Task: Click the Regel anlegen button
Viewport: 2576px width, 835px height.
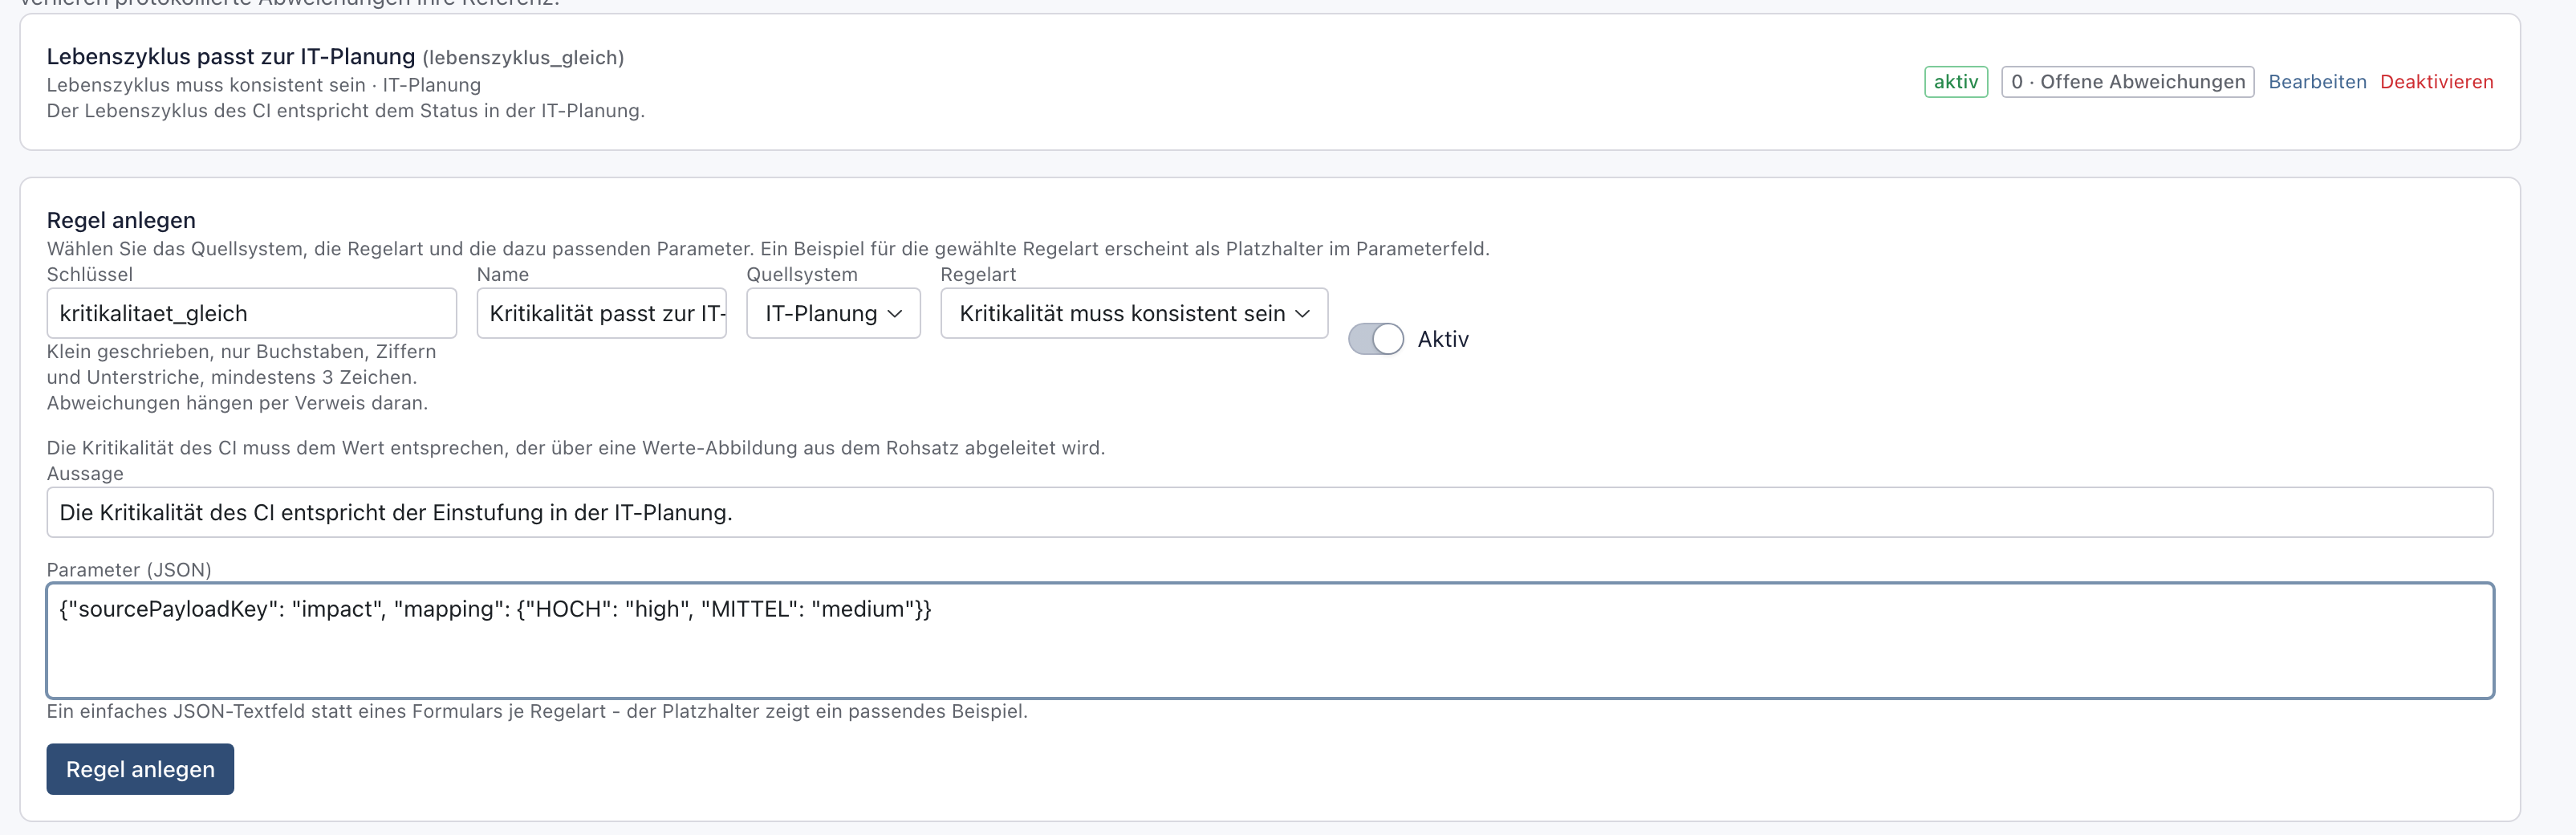Action: click(x=140, y=769)
